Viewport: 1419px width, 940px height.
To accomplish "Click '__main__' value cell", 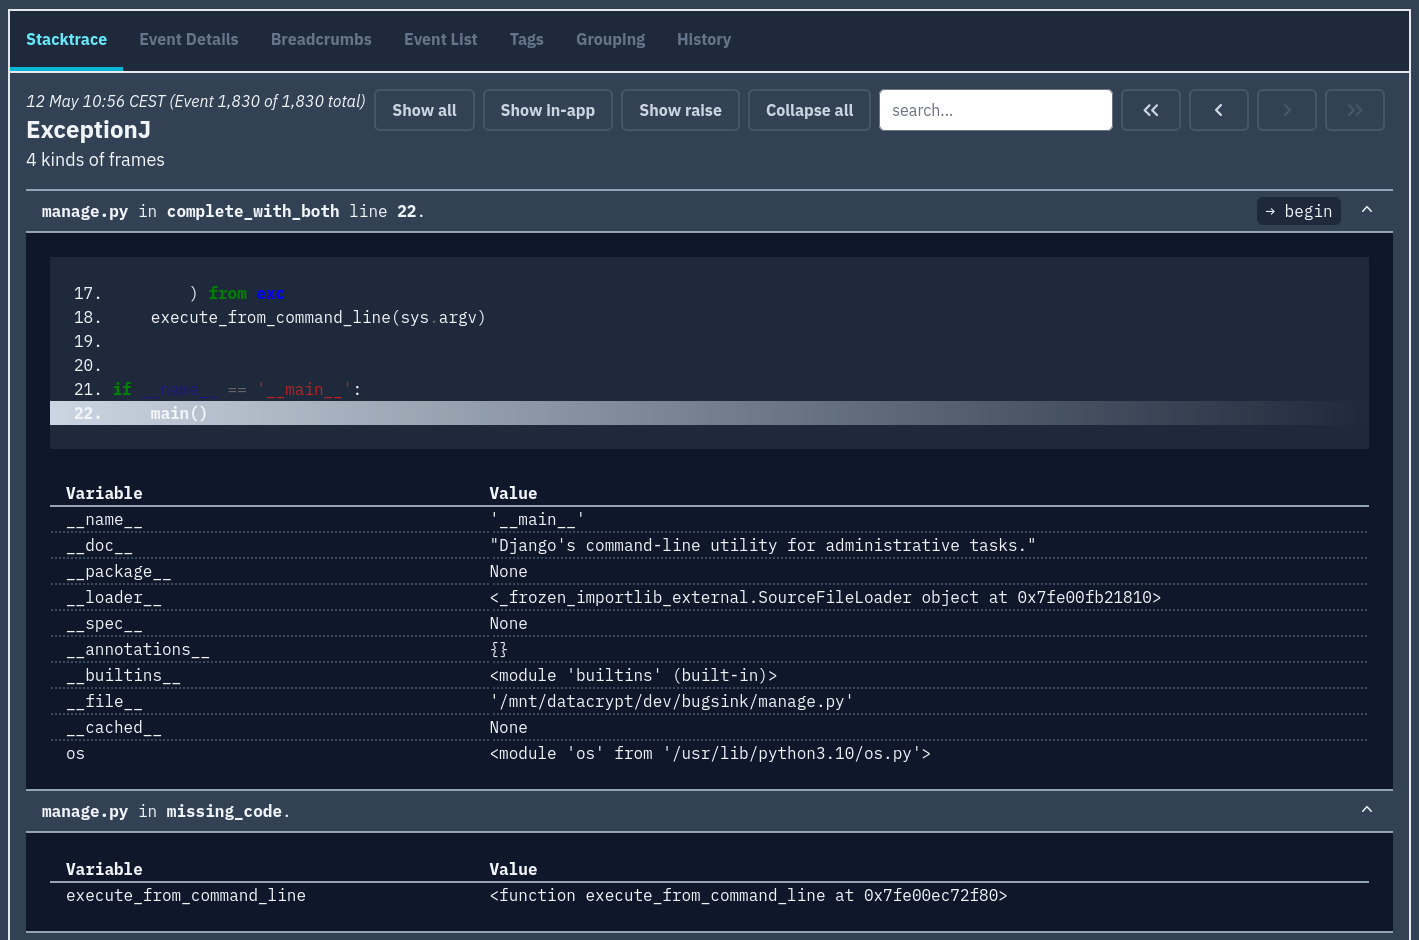I will click(537, 519).
